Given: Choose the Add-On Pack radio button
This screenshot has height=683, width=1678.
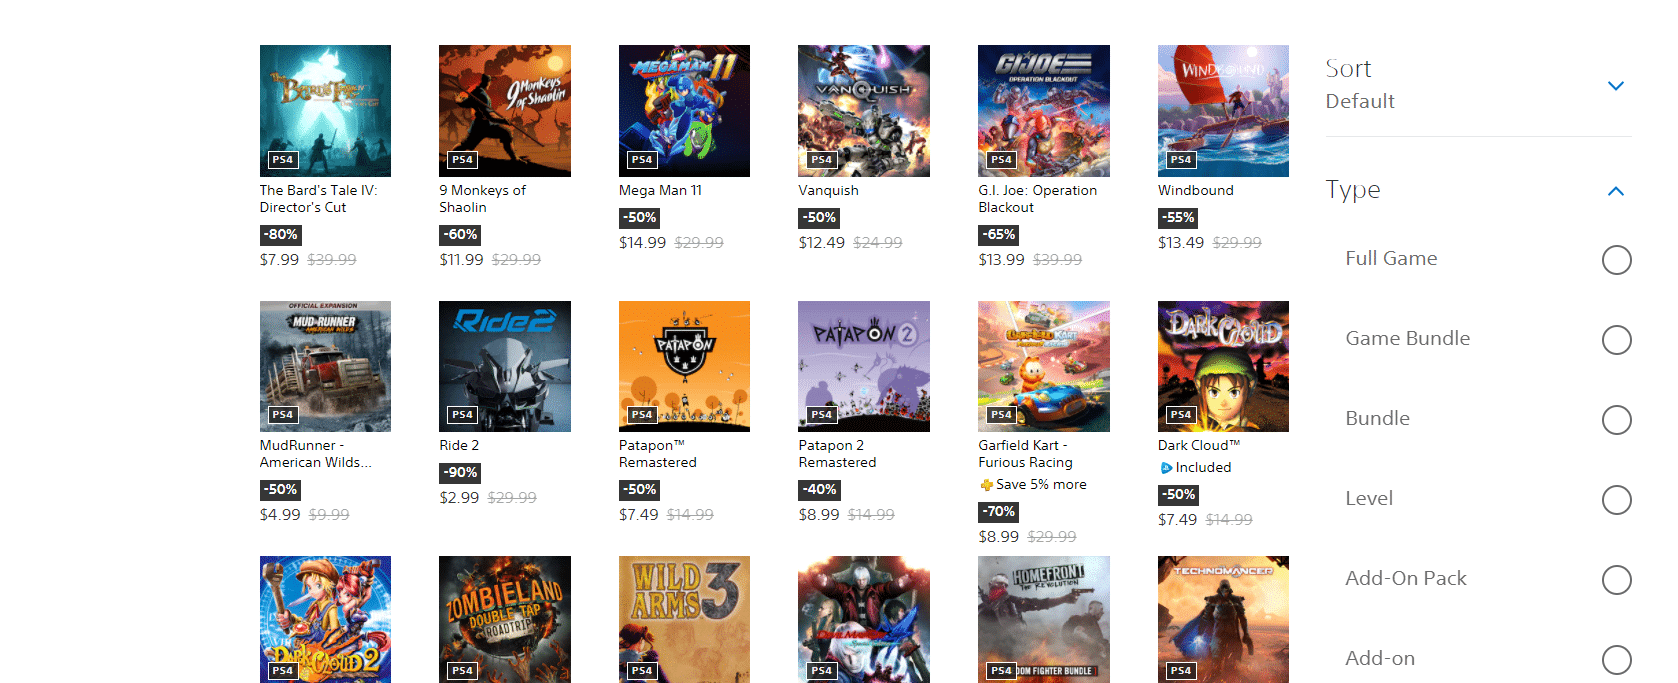Looking at the screenshot, I should coord(1616,580).
